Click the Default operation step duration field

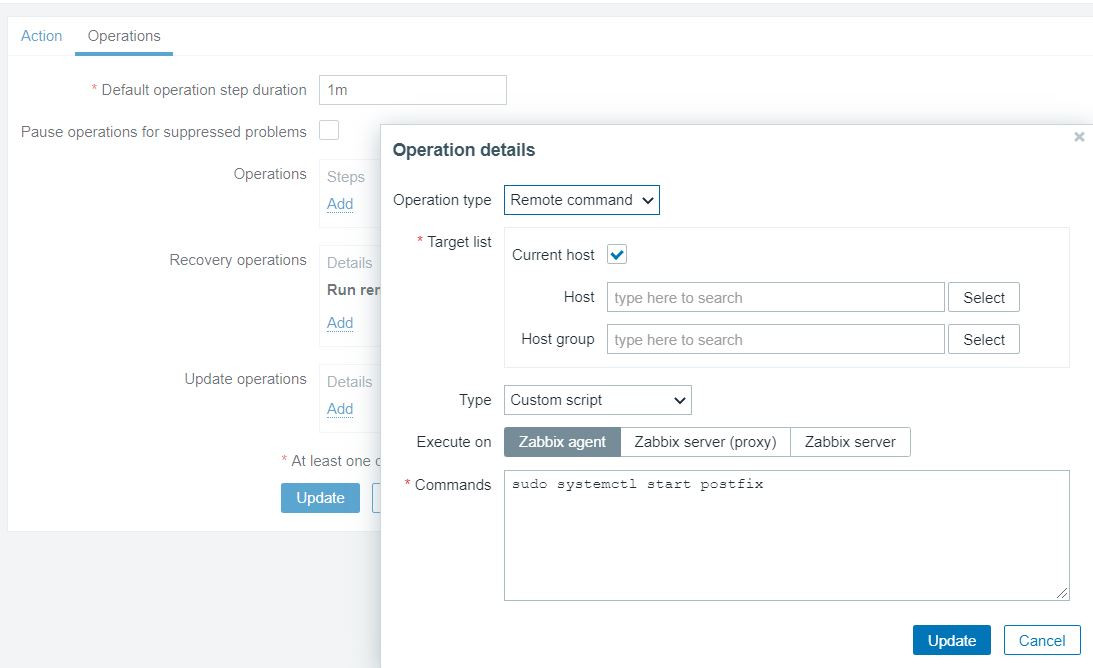412,90
